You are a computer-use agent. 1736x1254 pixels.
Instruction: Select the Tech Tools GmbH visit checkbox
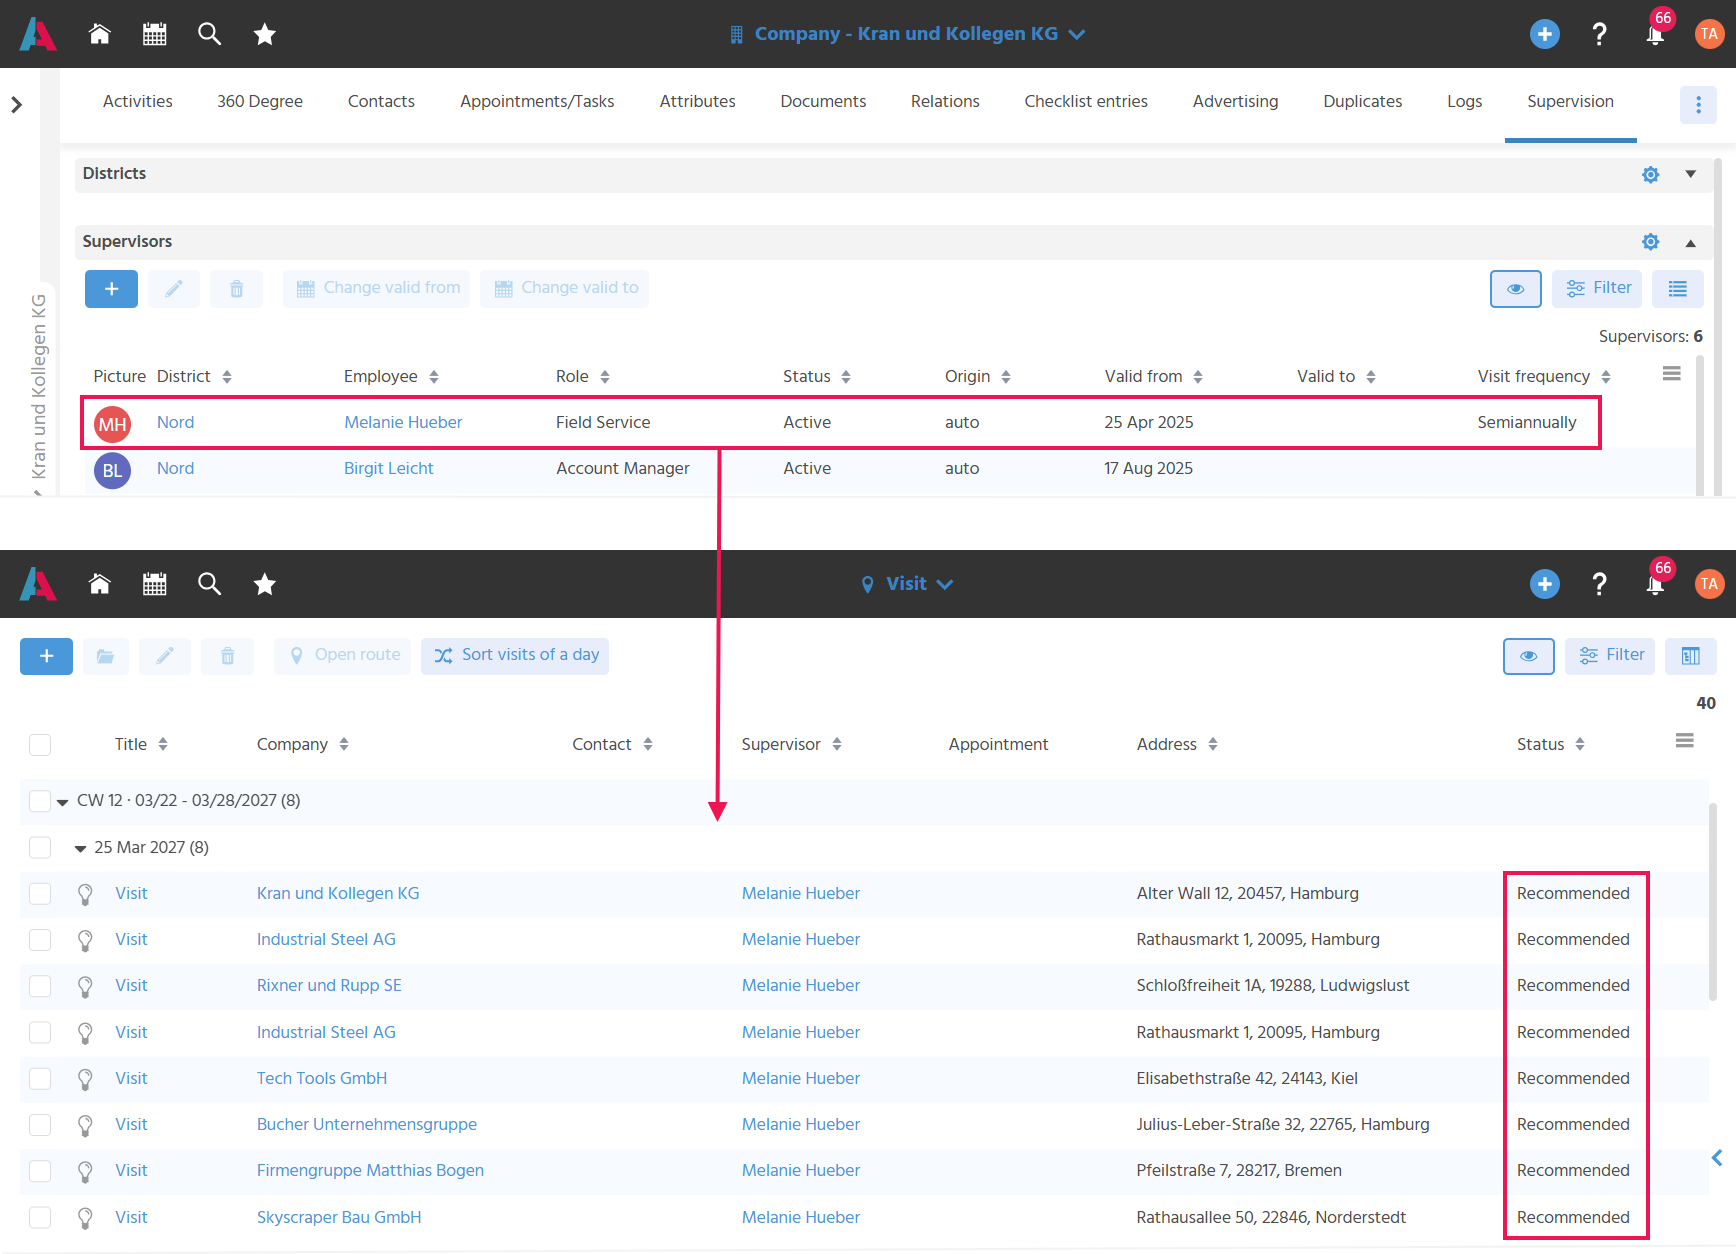tap(40, 1079)
